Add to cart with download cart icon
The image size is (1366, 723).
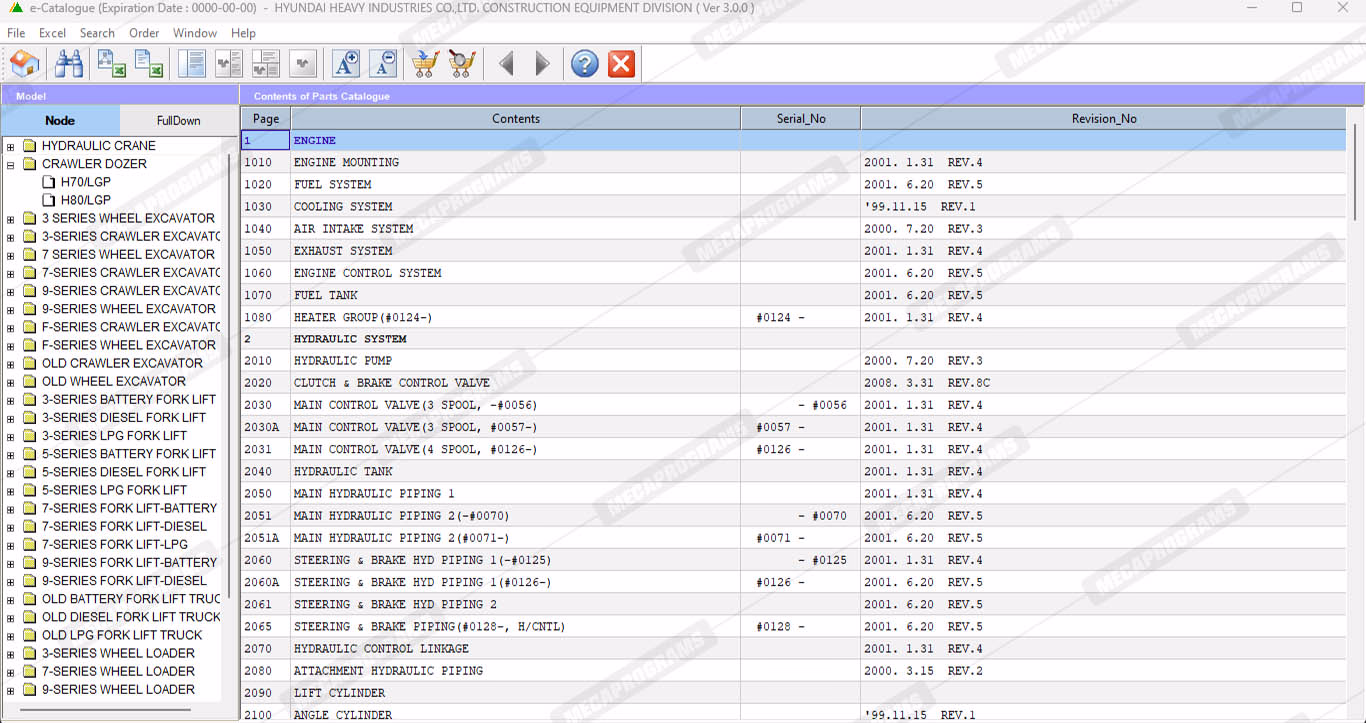coord(425,64)
